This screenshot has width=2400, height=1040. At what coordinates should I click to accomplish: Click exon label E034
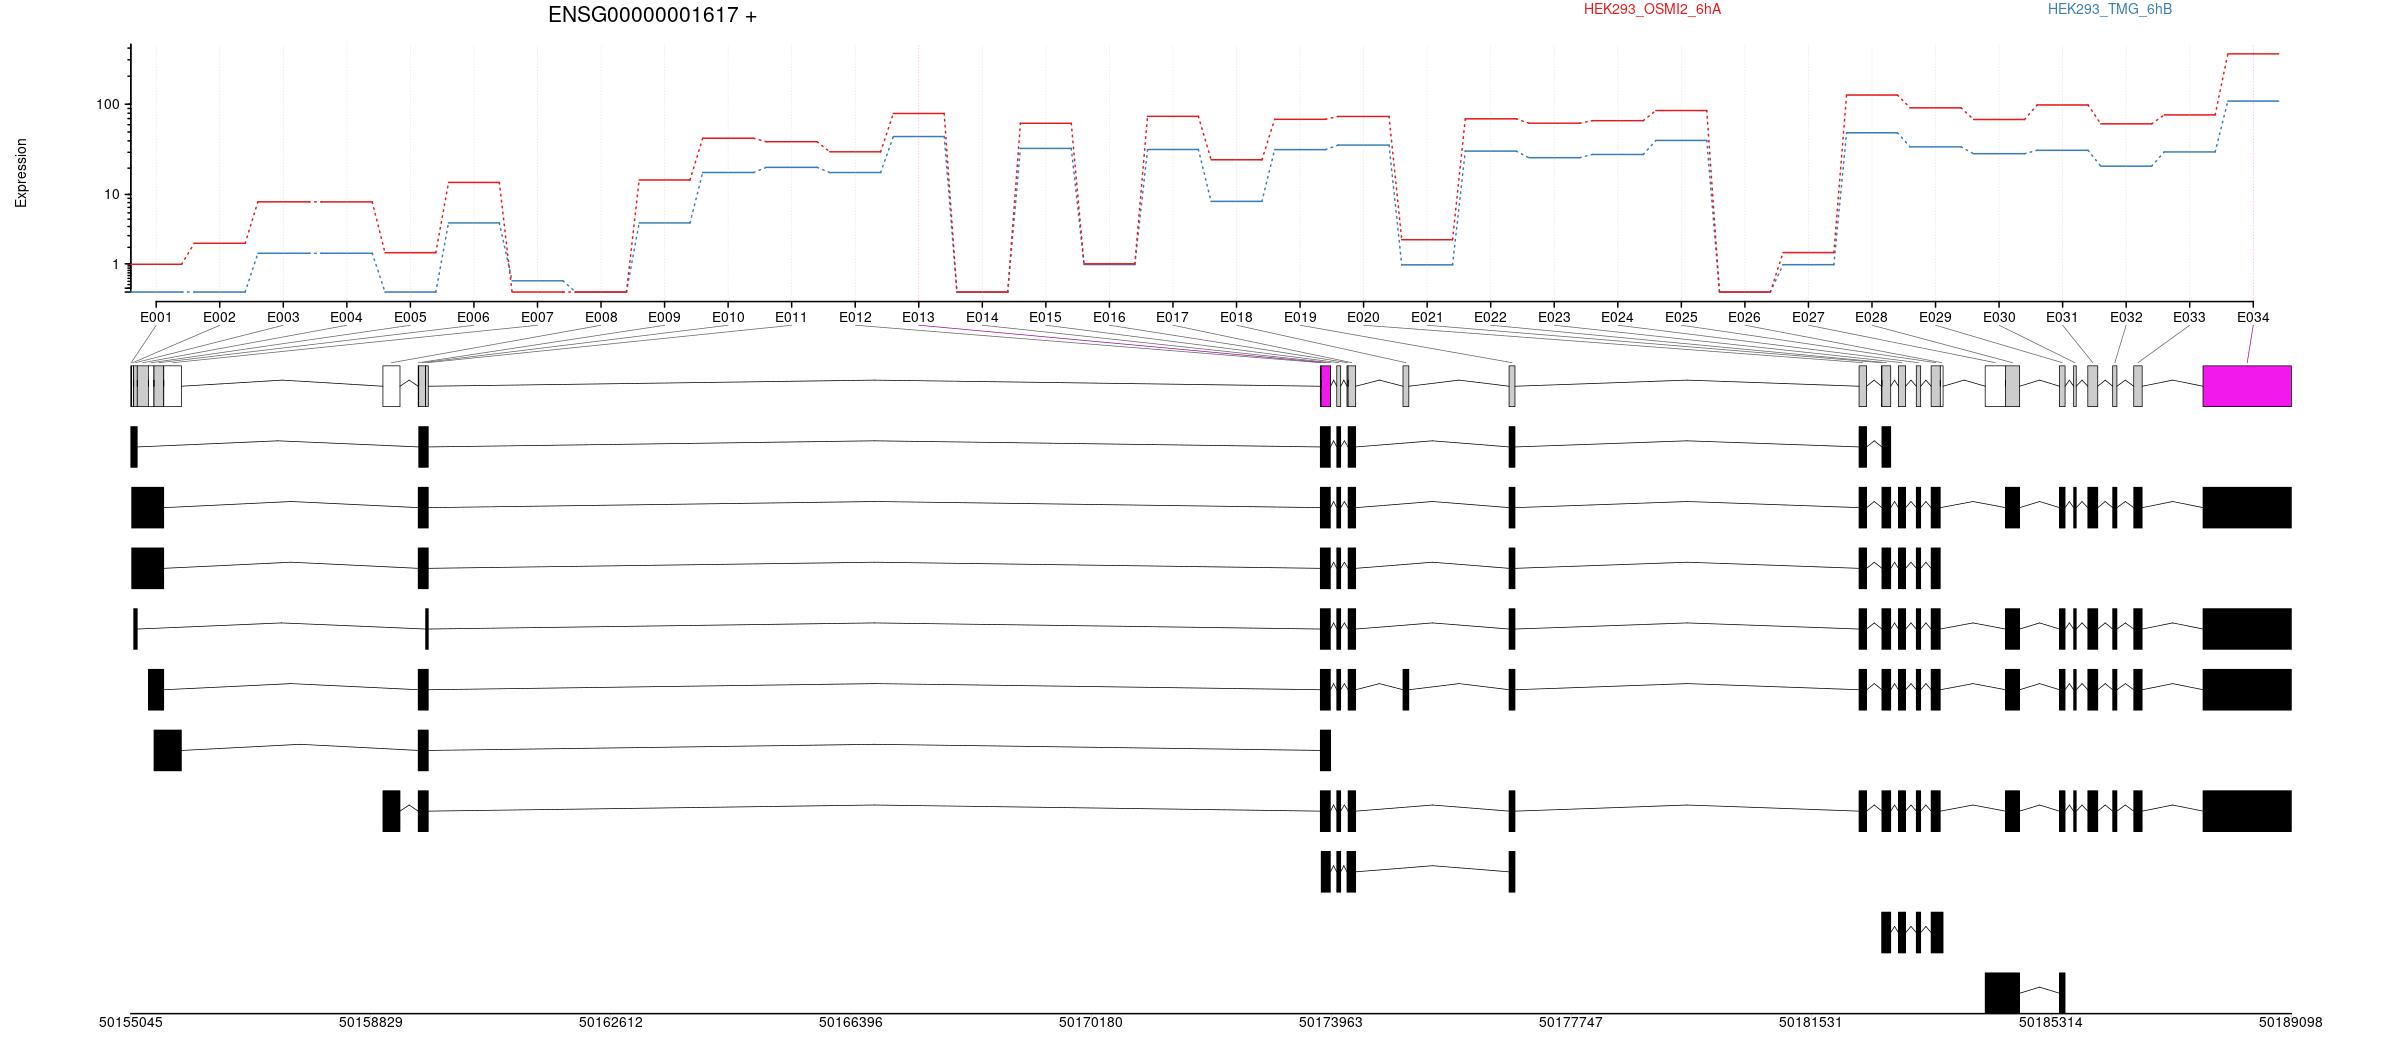pos(2253,317)
